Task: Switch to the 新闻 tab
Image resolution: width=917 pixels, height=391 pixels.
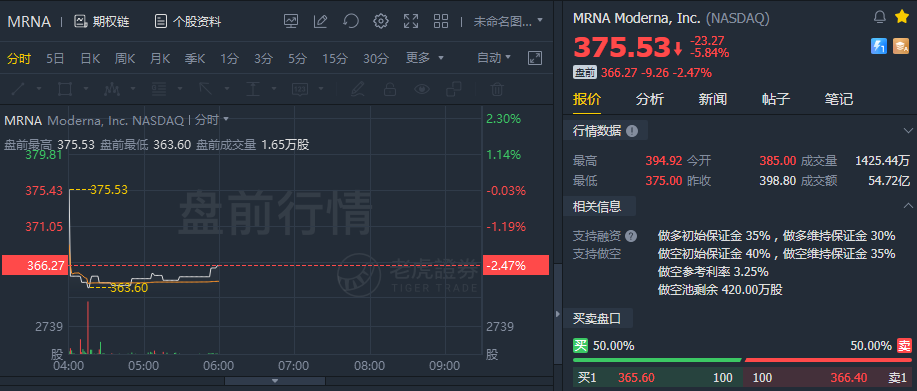Action: [x=712, y=99]
